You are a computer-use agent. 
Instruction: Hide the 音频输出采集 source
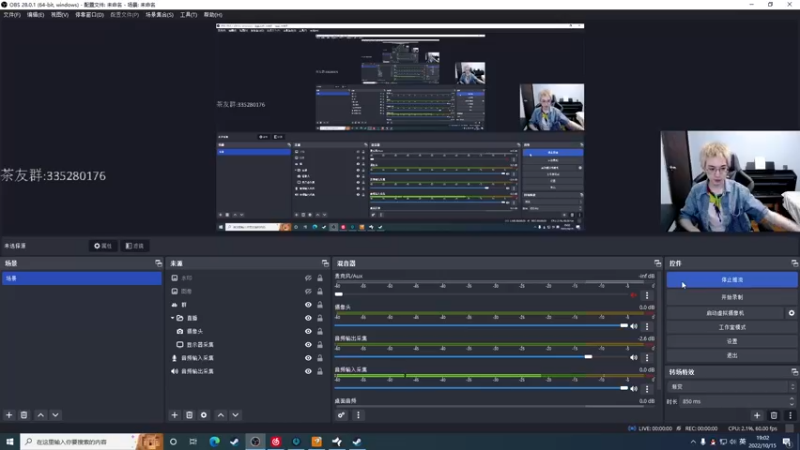click(308, 371)
